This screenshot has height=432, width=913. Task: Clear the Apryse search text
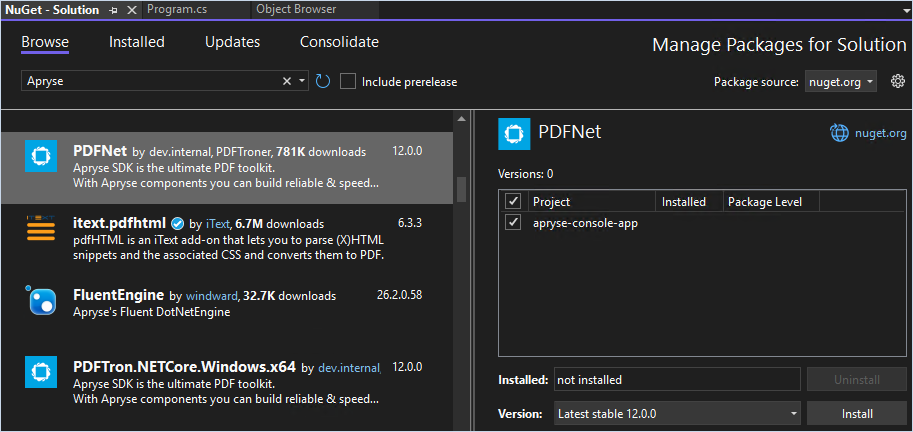[287, 82]
